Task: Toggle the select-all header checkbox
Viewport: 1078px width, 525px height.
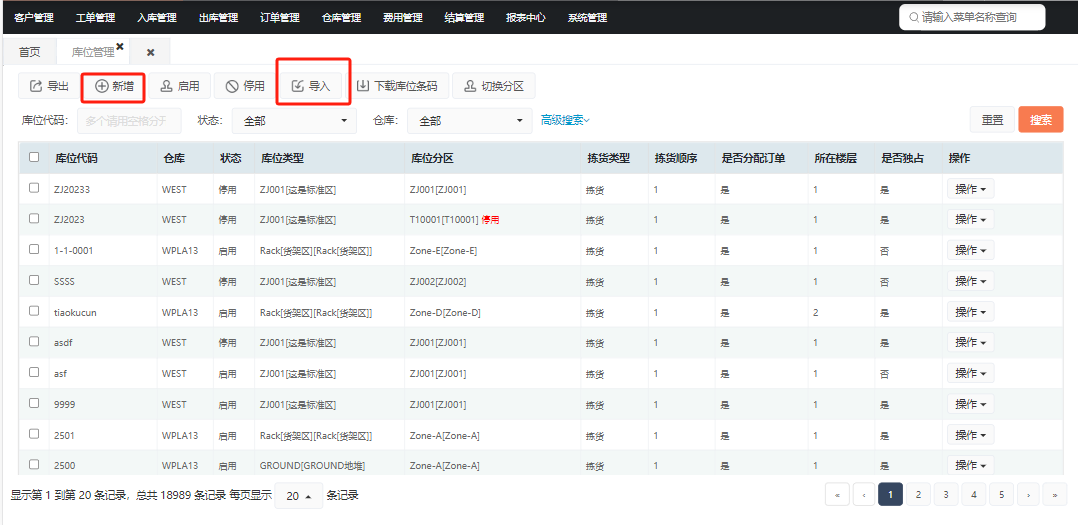Action: point(34,157)
